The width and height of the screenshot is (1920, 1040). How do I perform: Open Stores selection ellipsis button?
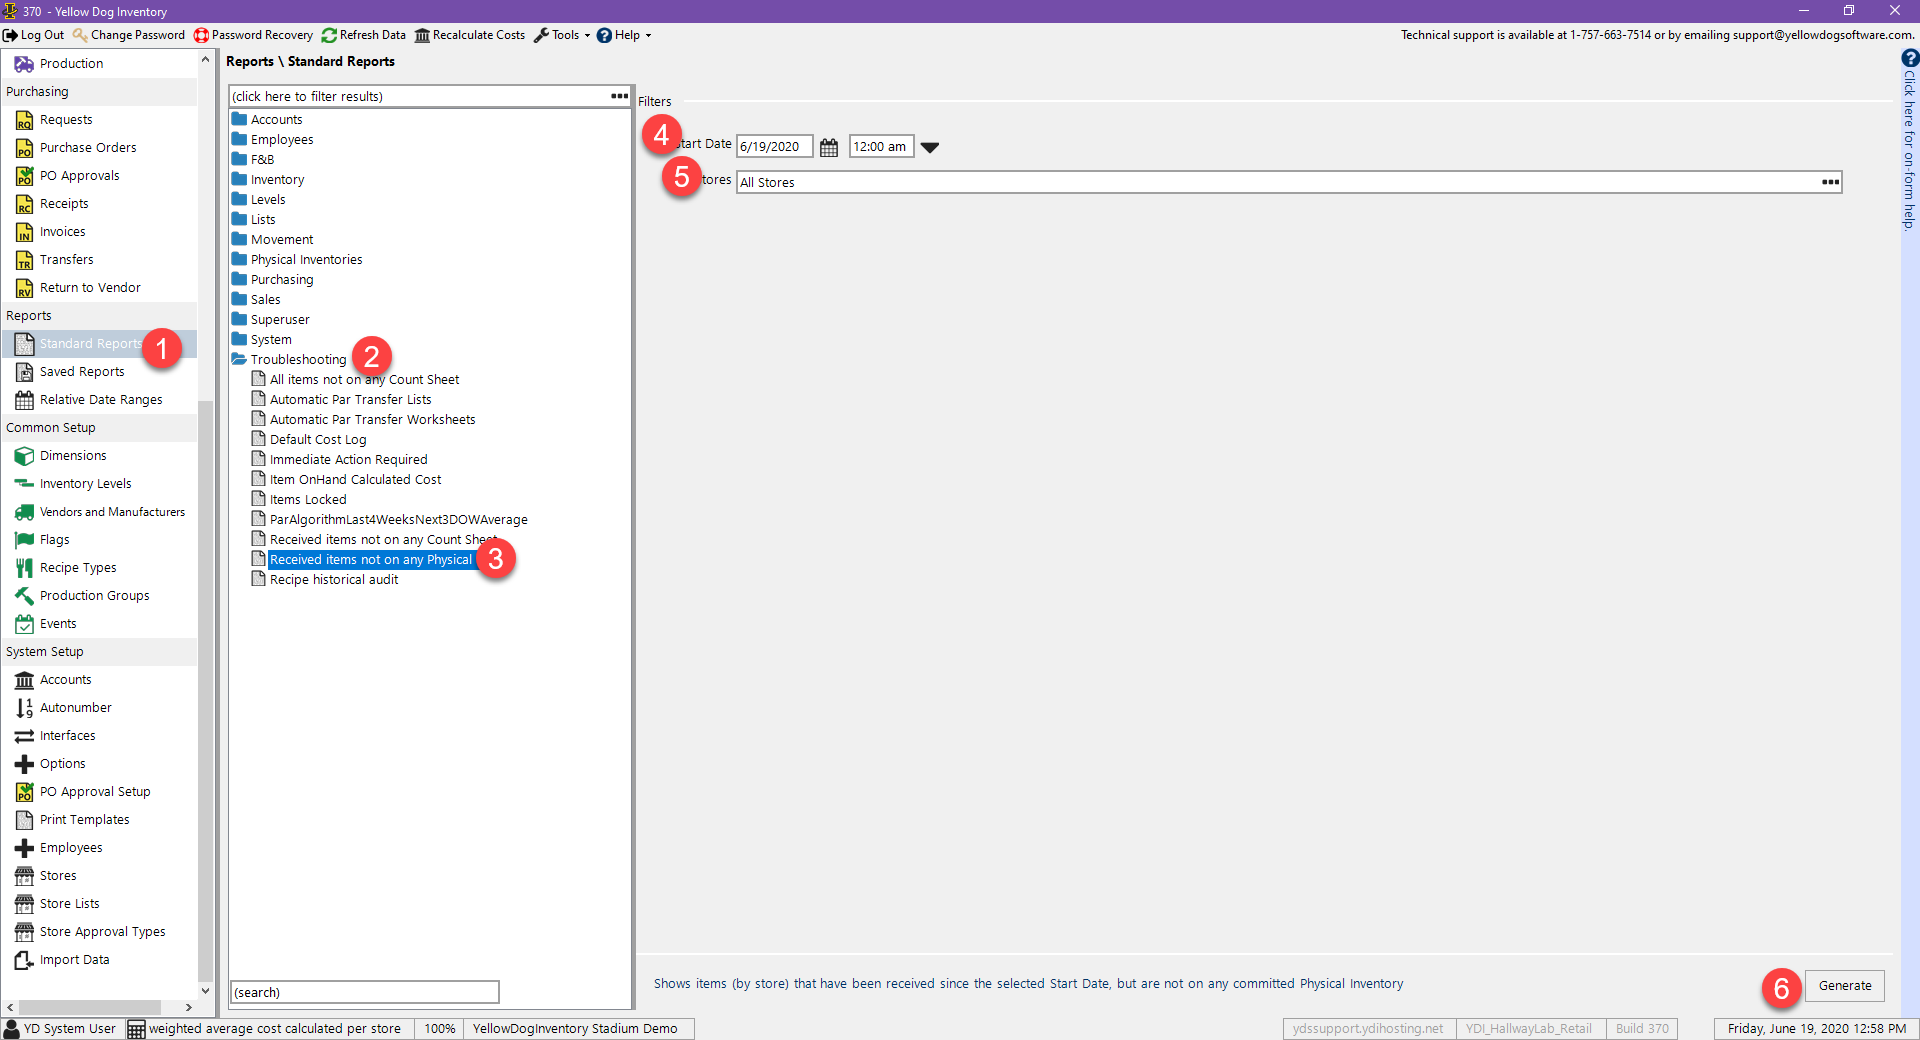point(1830,182)
